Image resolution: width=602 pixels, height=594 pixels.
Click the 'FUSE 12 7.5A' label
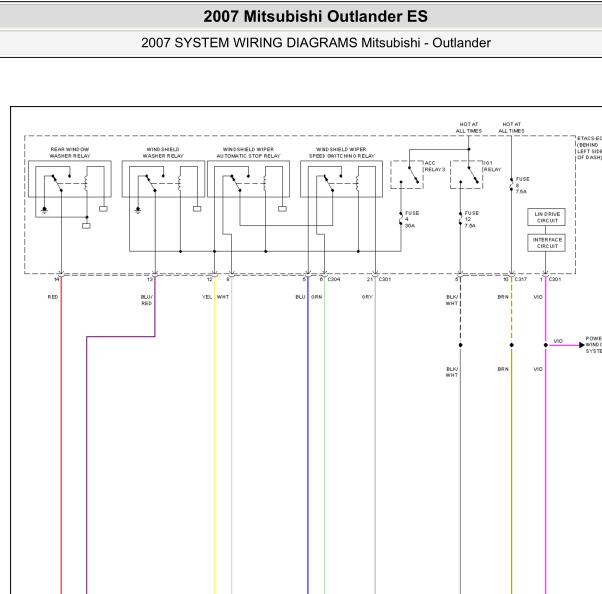click(472, 219)
